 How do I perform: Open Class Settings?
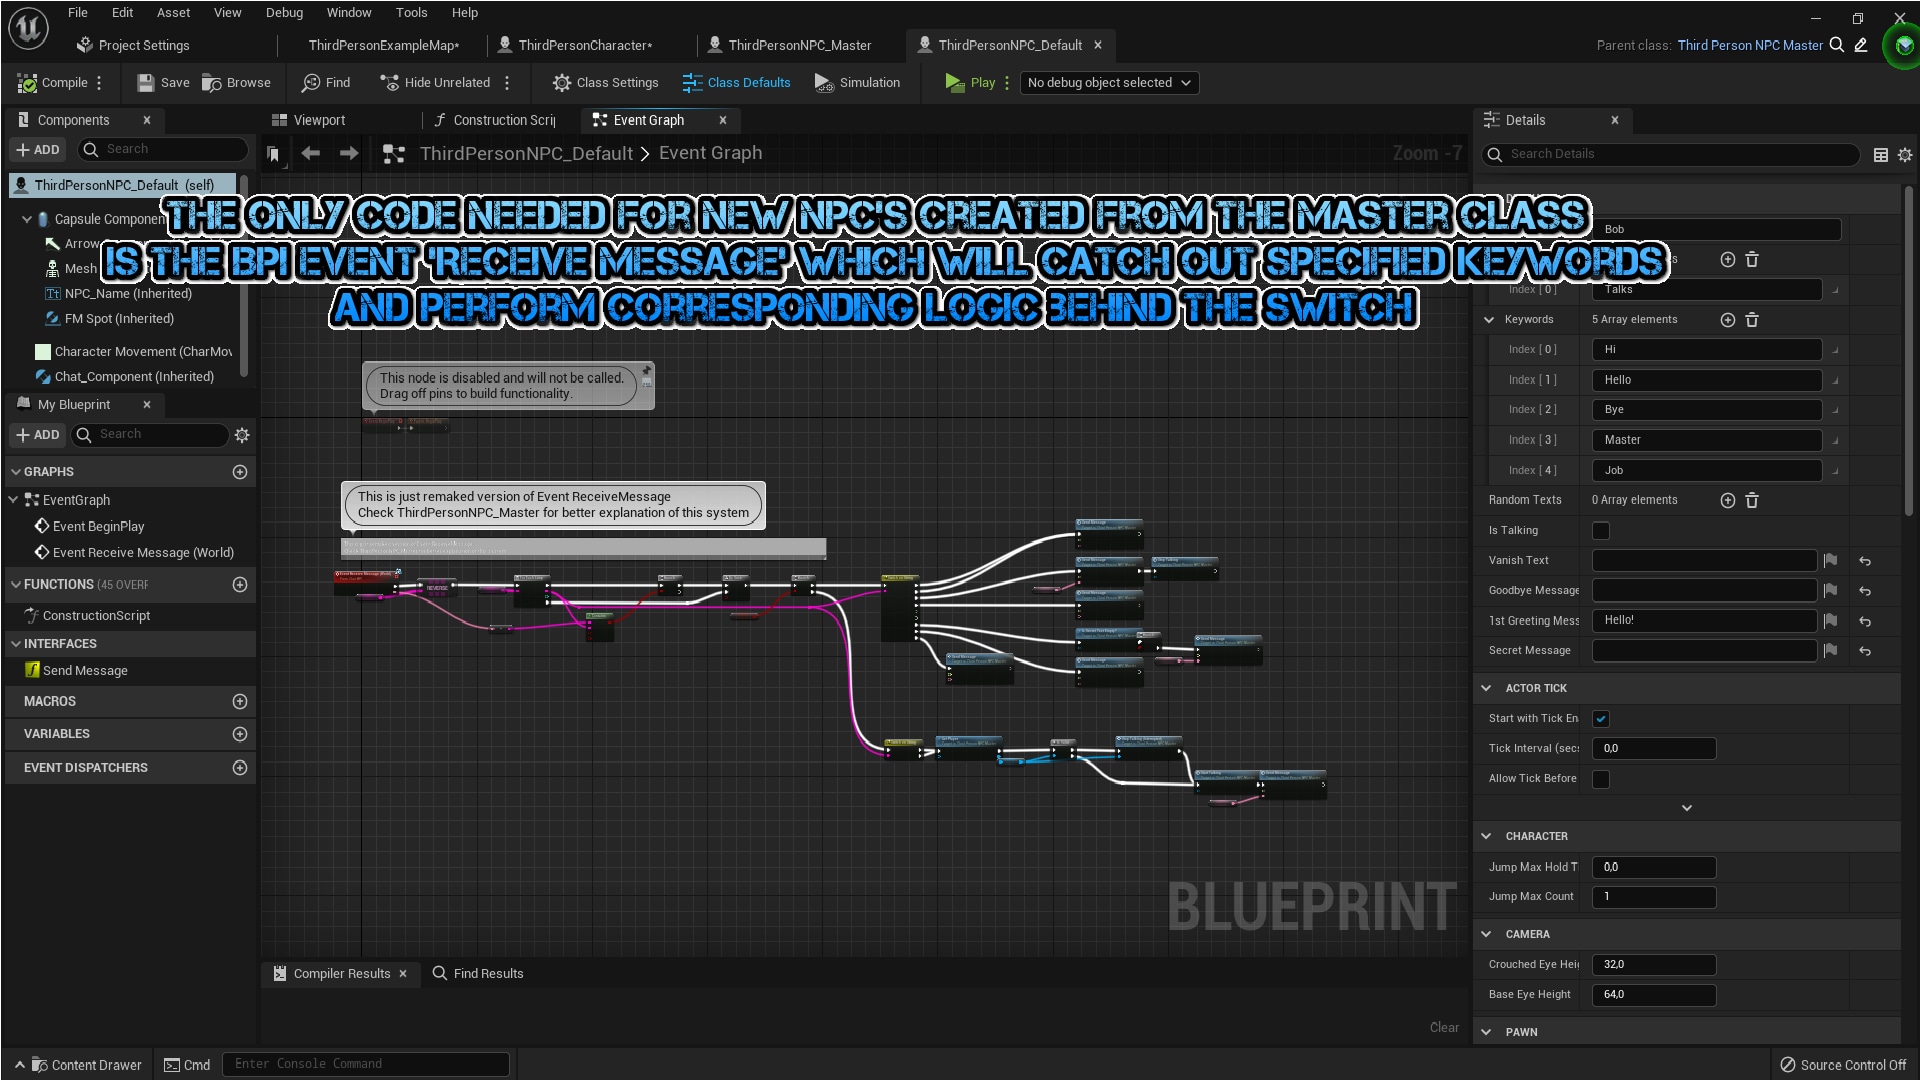(605, 82)
